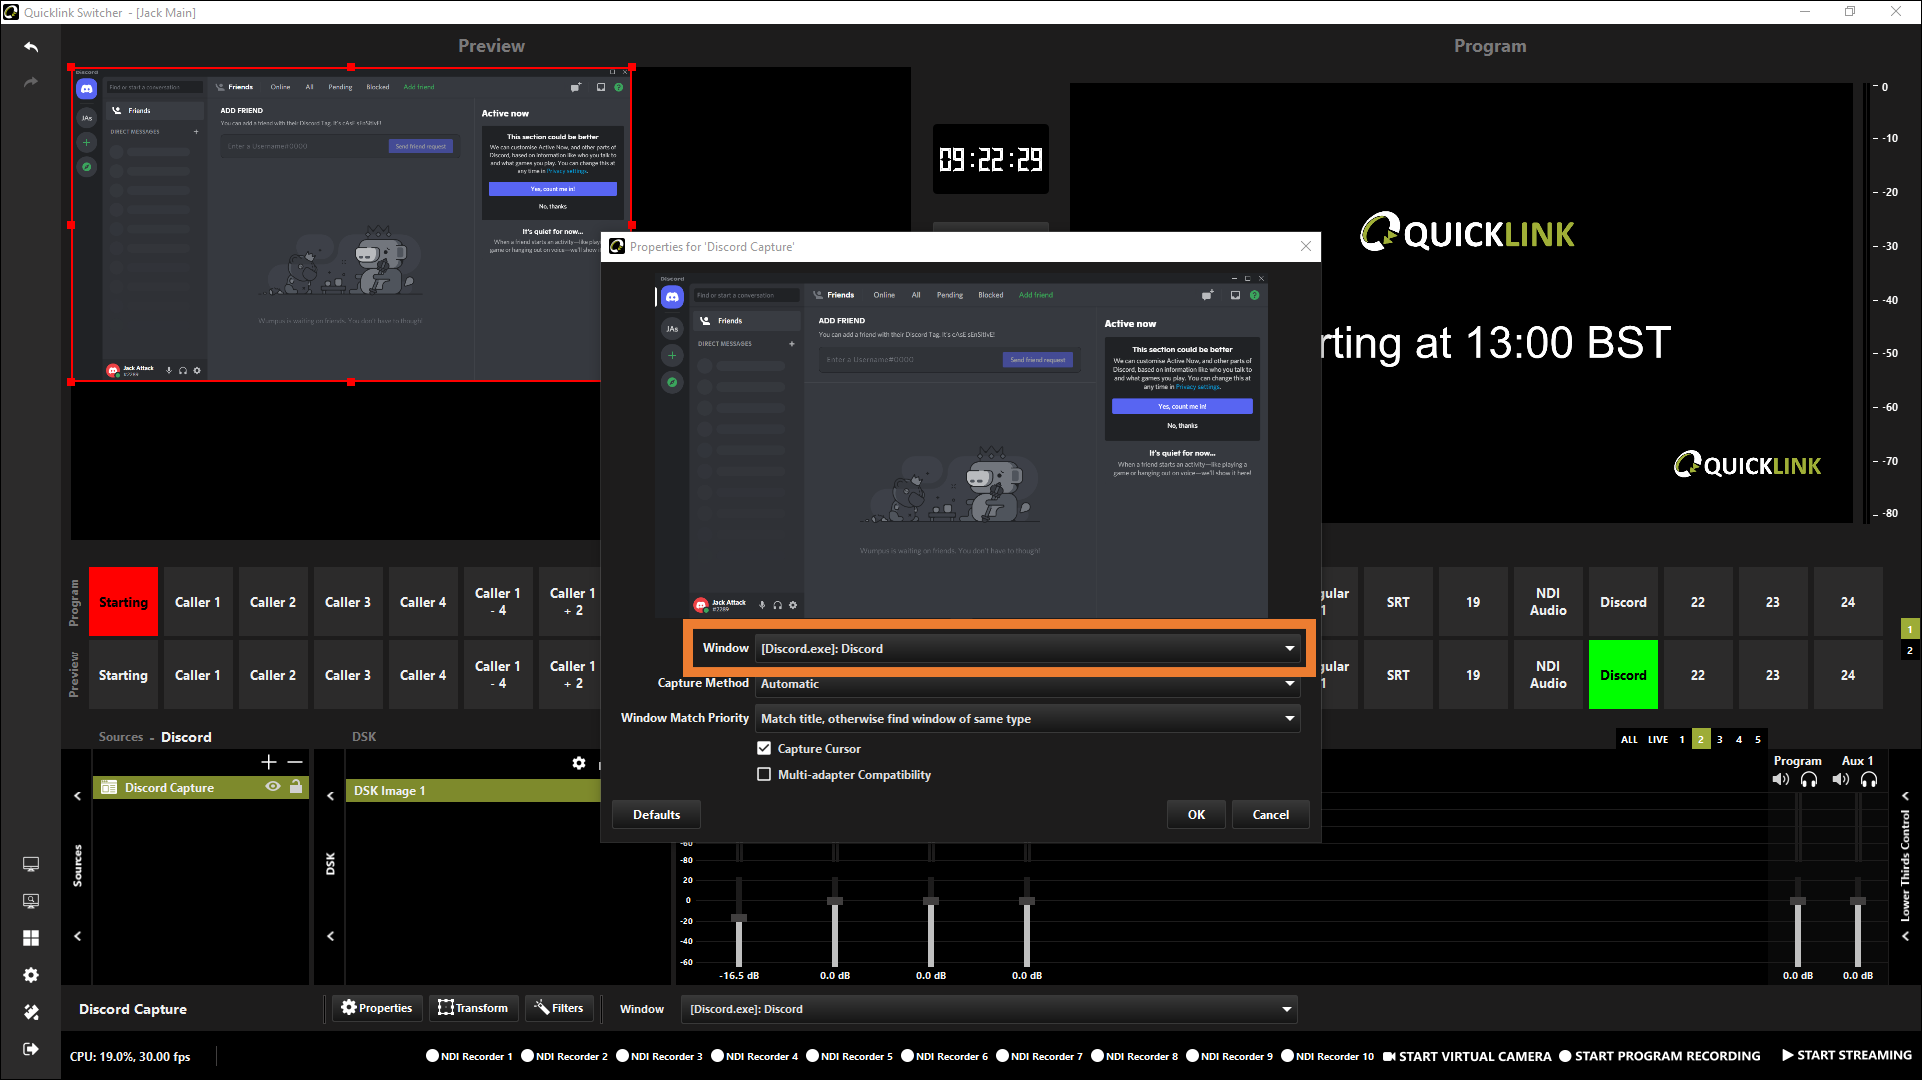Mute the Program speaker icon
This screenshot has height=1080, width=1922.
[x=1781, y=780]
